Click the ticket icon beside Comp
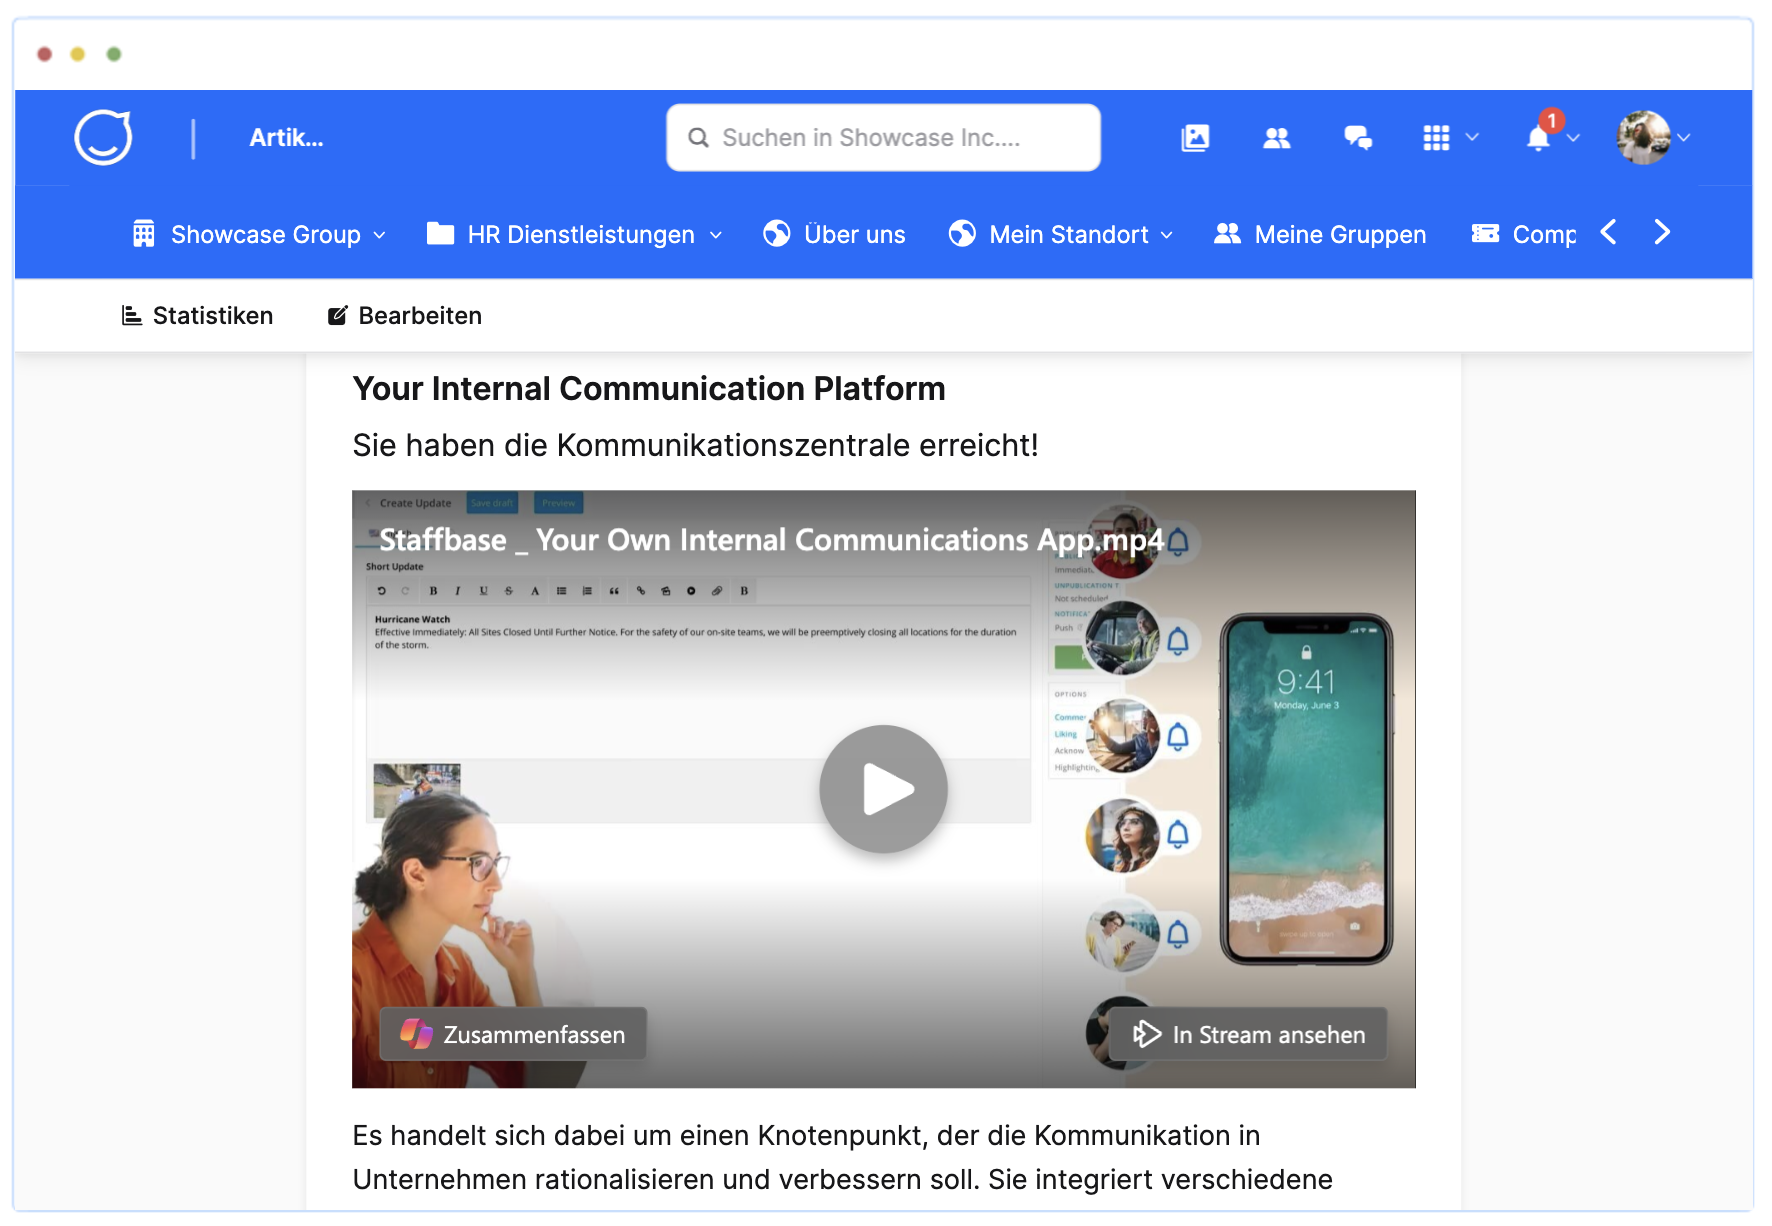Viewport: 1772px width, 1226px height. (1485, 233)
